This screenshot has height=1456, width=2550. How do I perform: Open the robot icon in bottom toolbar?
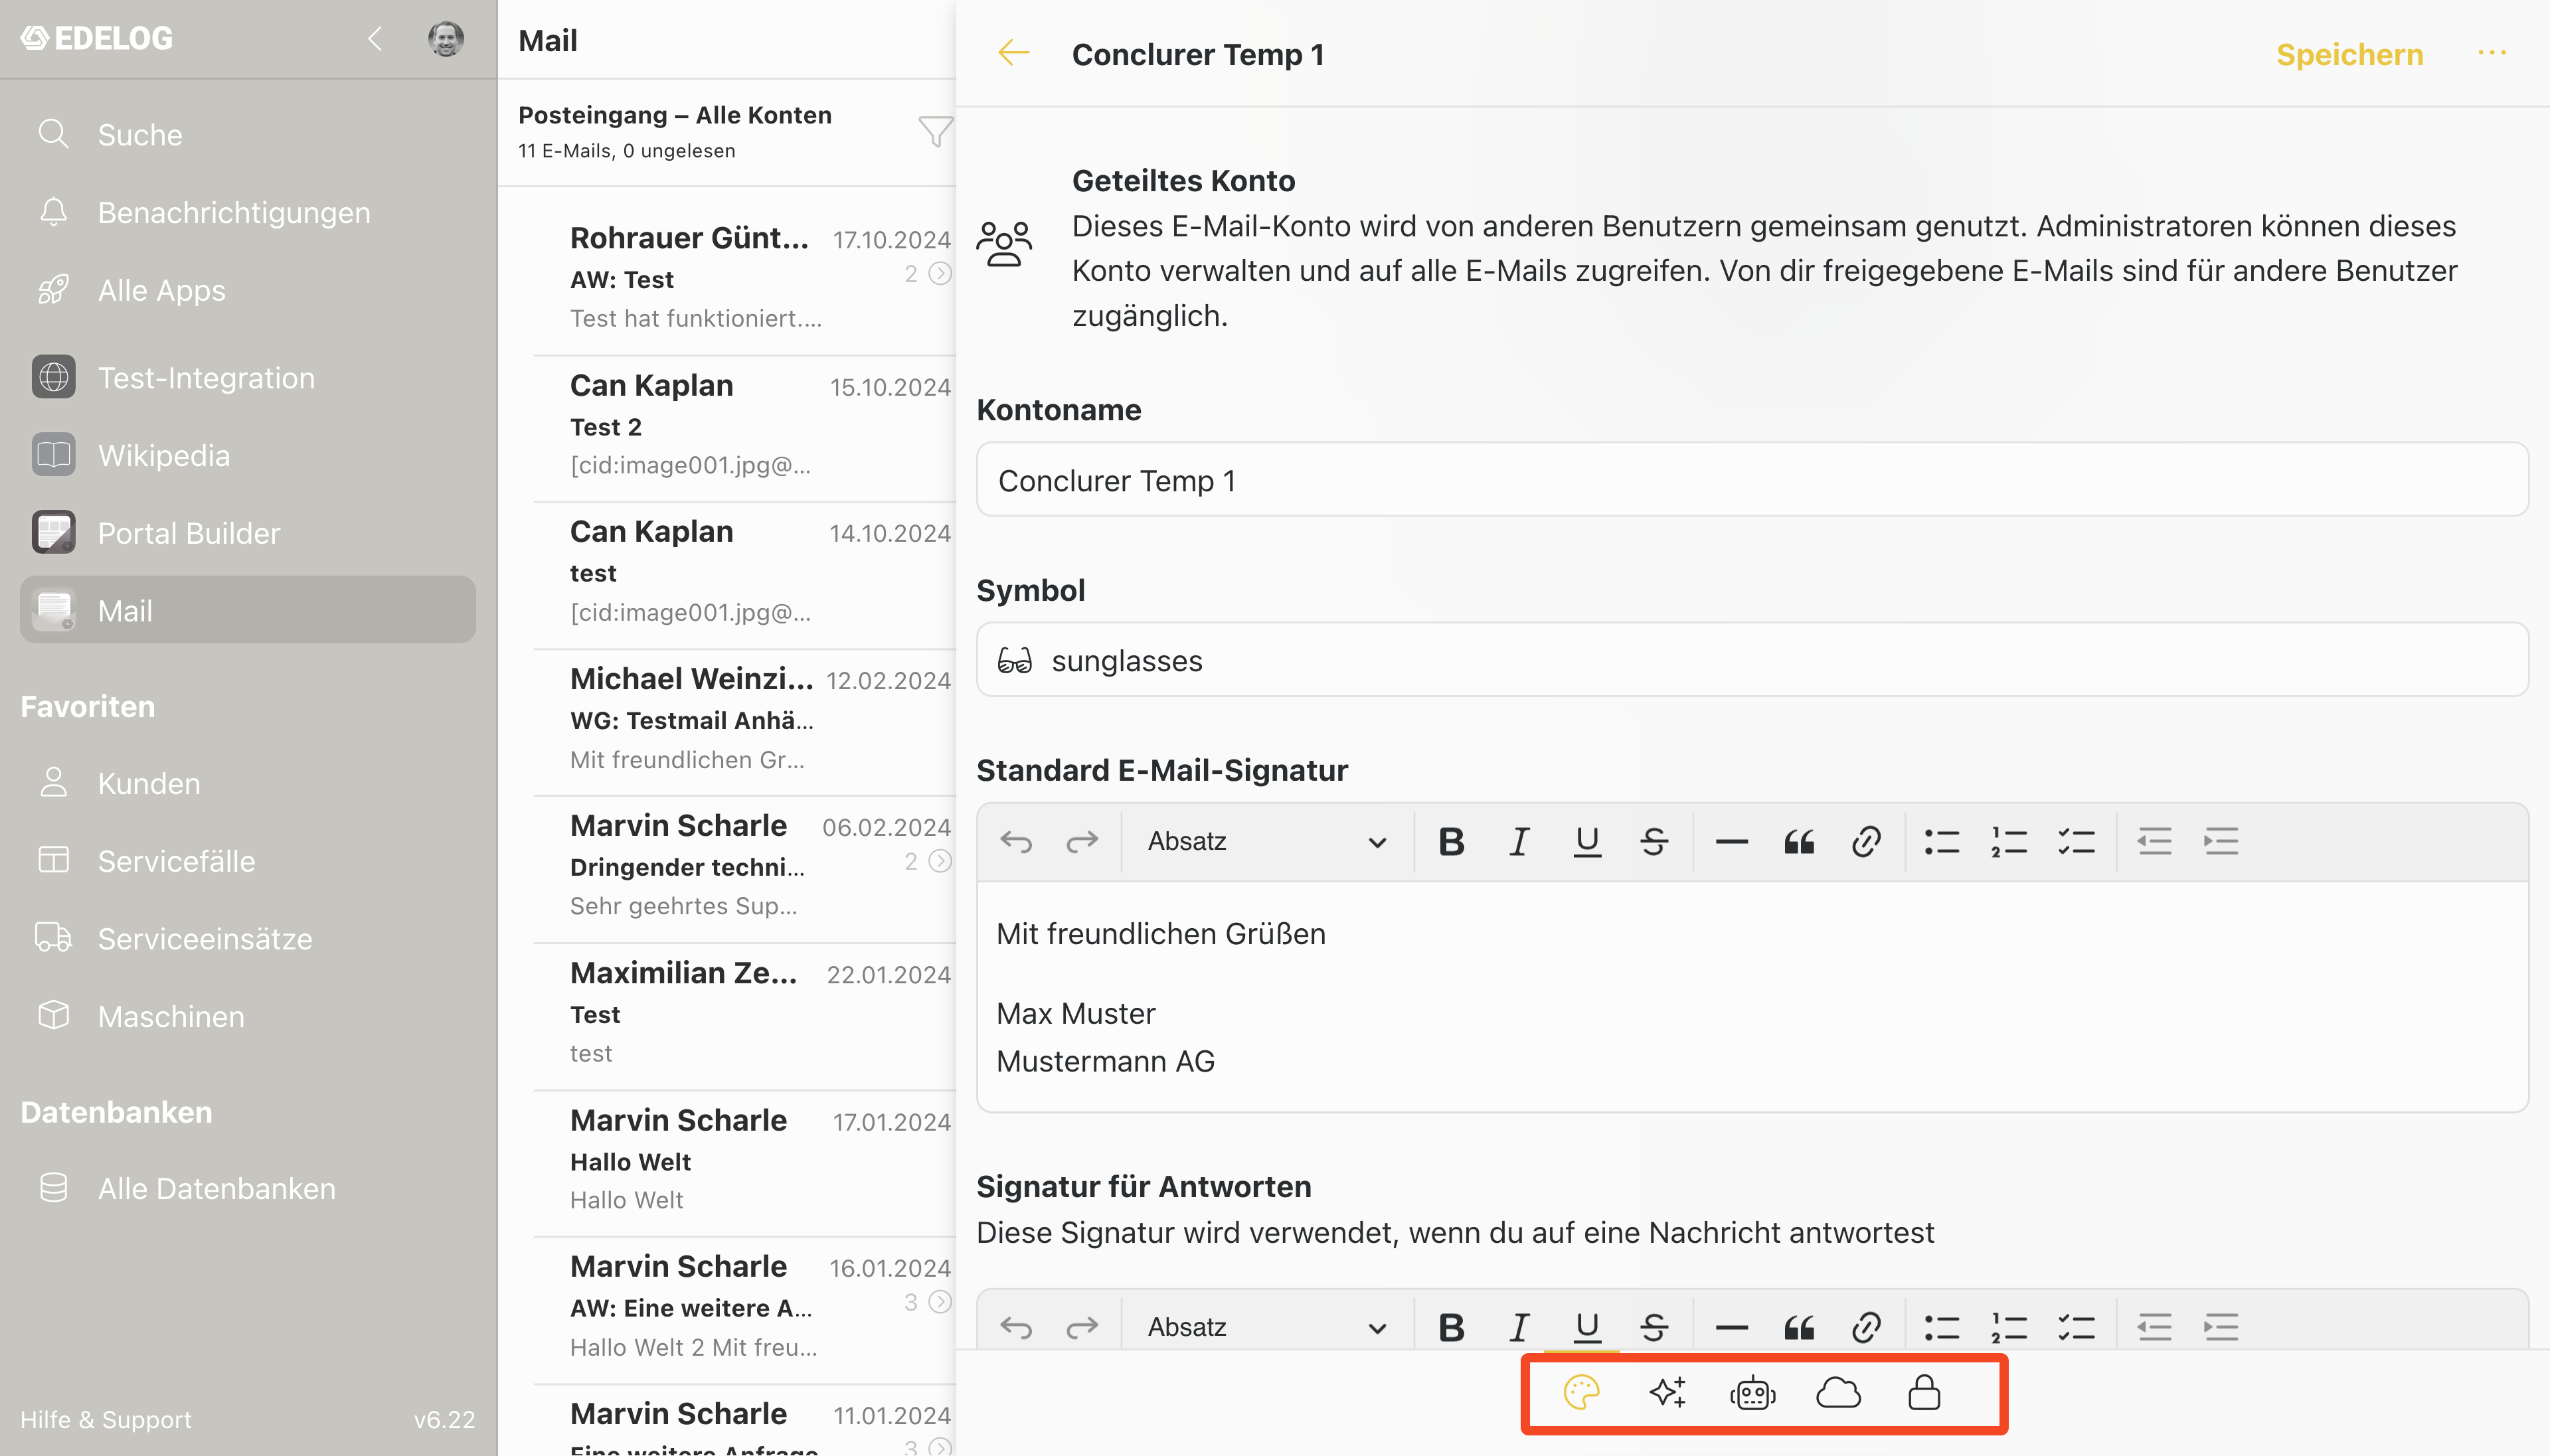point(1752,1392)
